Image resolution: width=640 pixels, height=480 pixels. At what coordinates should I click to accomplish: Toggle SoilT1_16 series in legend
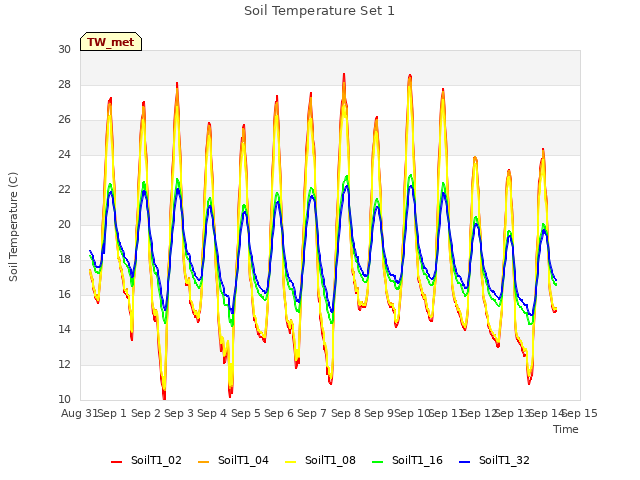click(x=407, y=460)
